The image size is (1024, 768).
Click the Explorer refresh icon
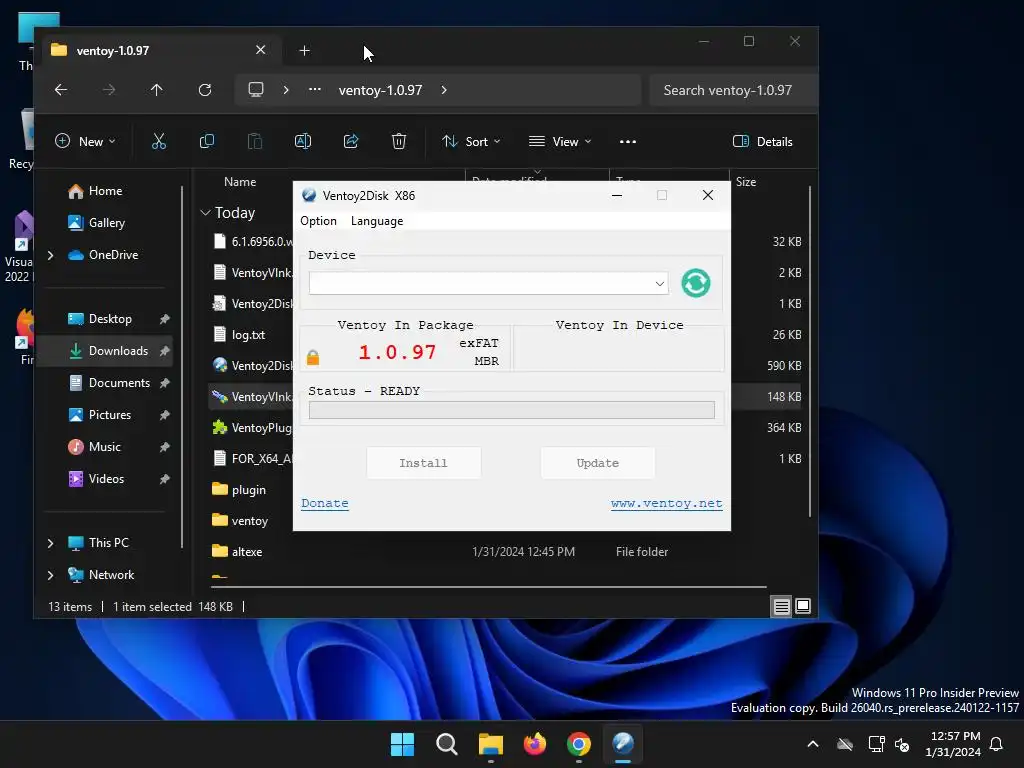[205, 90]
